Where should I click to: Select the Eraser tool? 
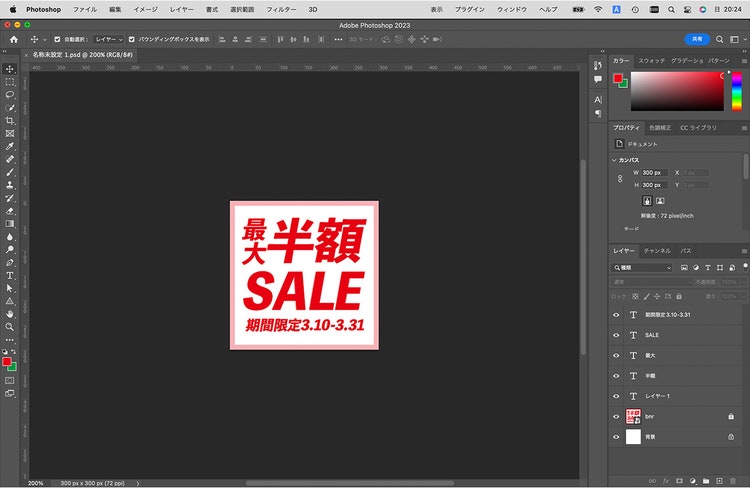click(10, 211)
